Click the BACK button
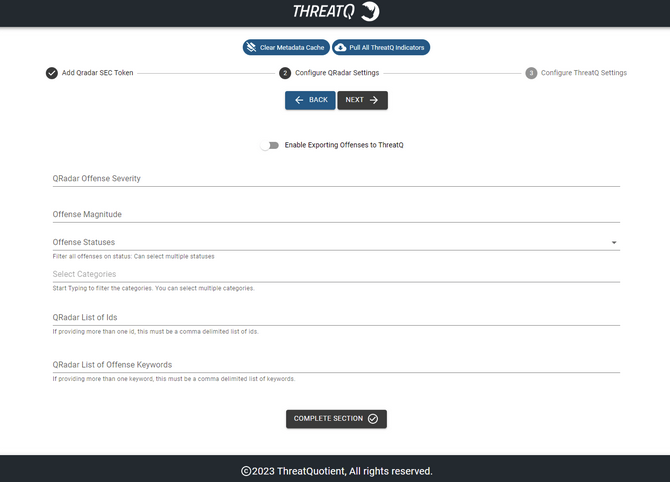 point(310,100)
